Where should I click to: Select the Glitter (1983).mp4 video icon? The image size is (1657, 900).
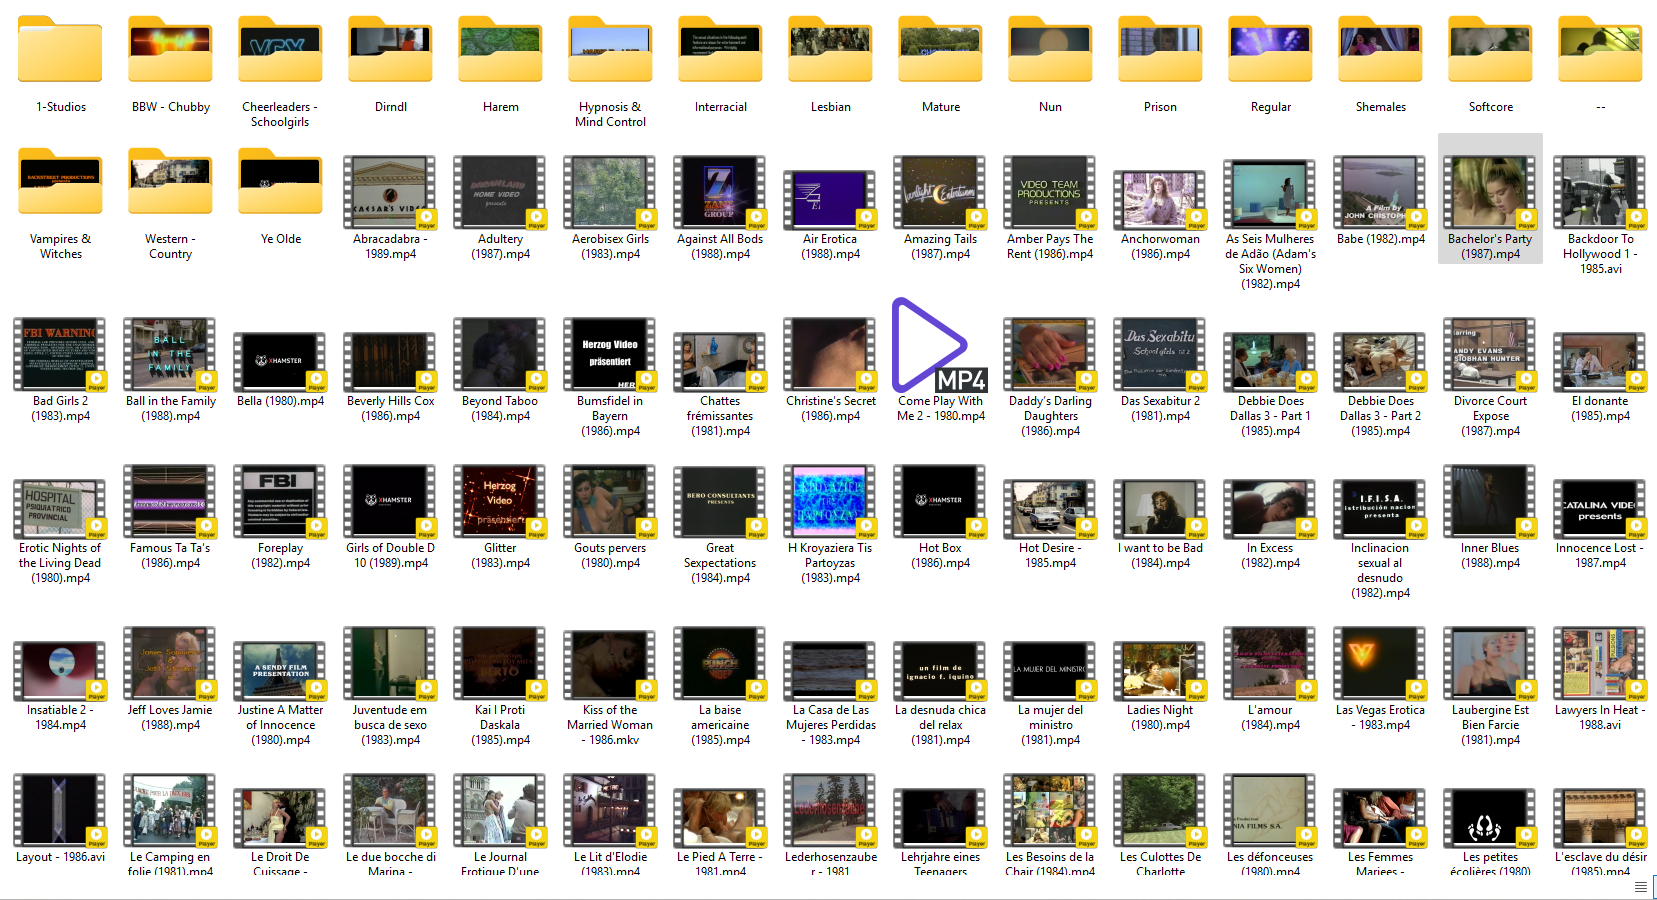500,501
